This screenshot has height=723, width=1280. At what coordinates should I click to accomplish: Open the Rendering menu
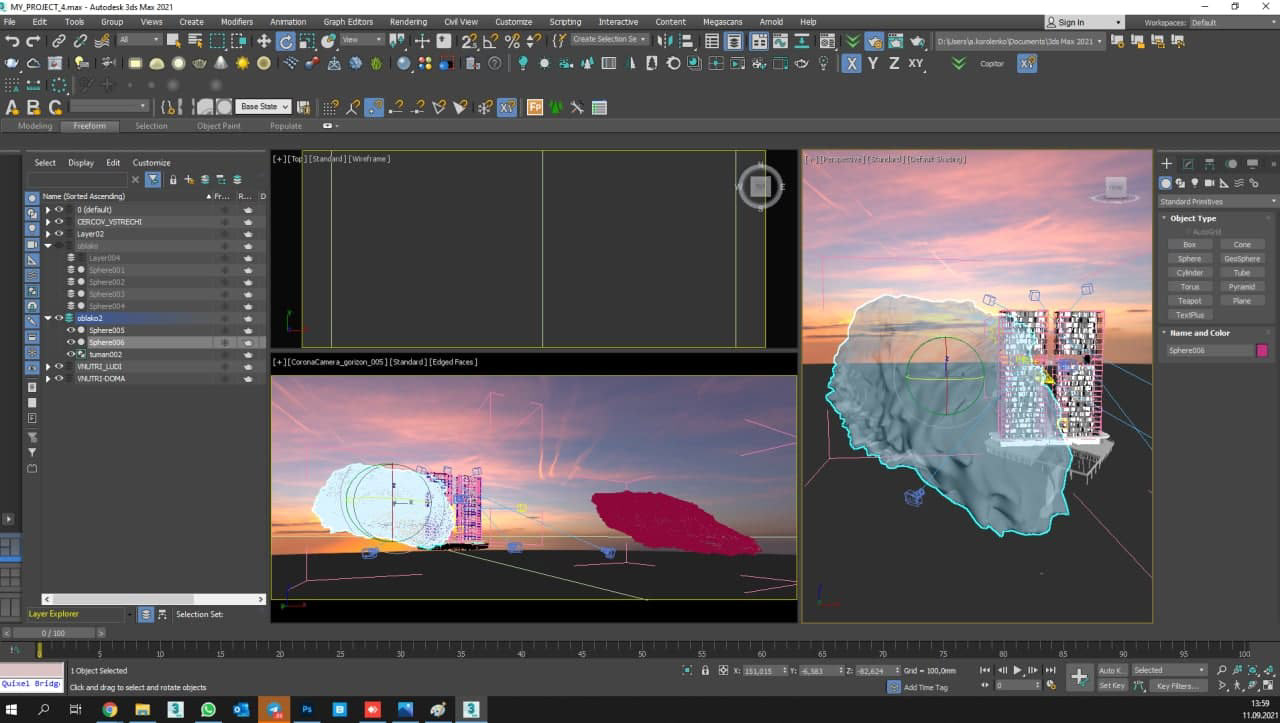point(408,21)
